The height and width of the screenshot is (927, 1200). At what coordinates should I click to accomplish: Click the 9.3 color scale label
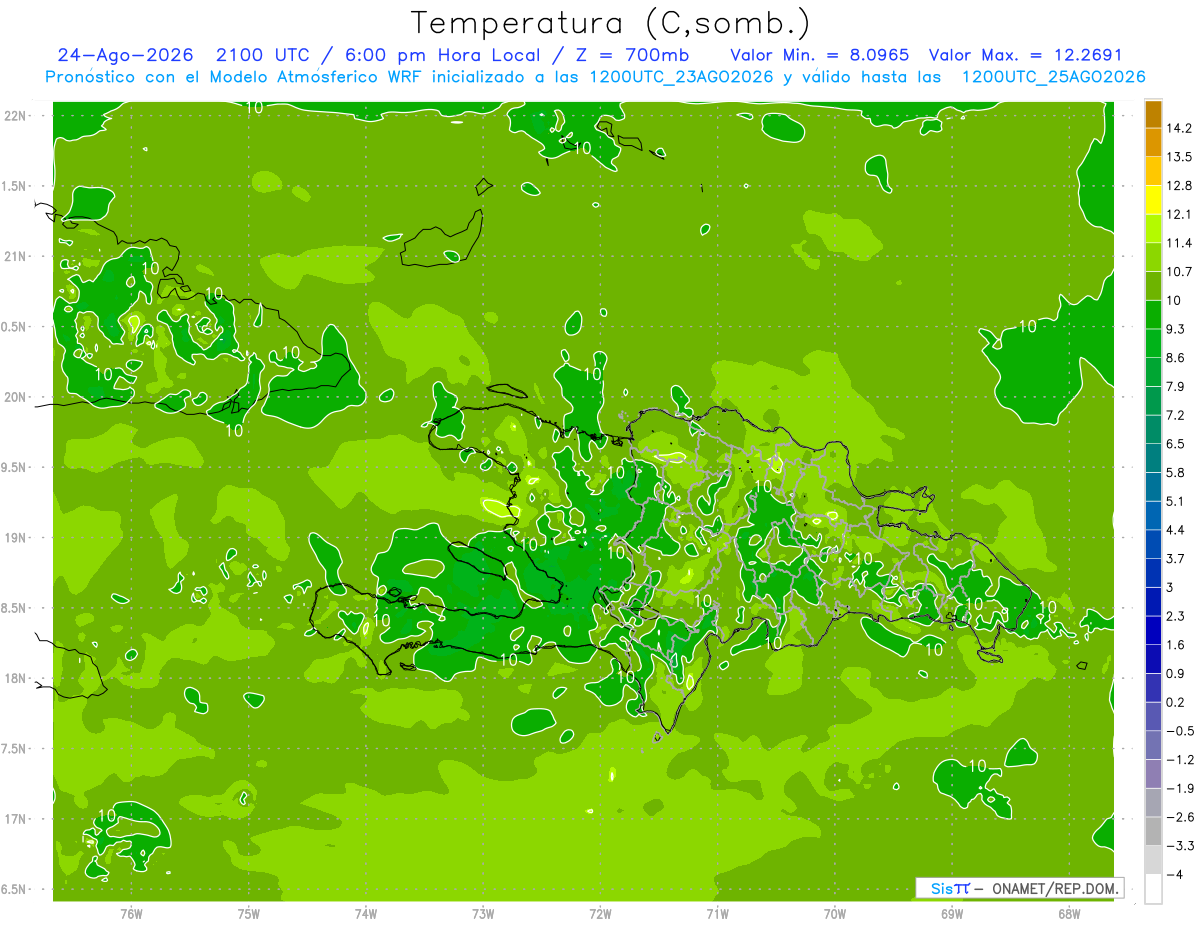coord(1176,329)
